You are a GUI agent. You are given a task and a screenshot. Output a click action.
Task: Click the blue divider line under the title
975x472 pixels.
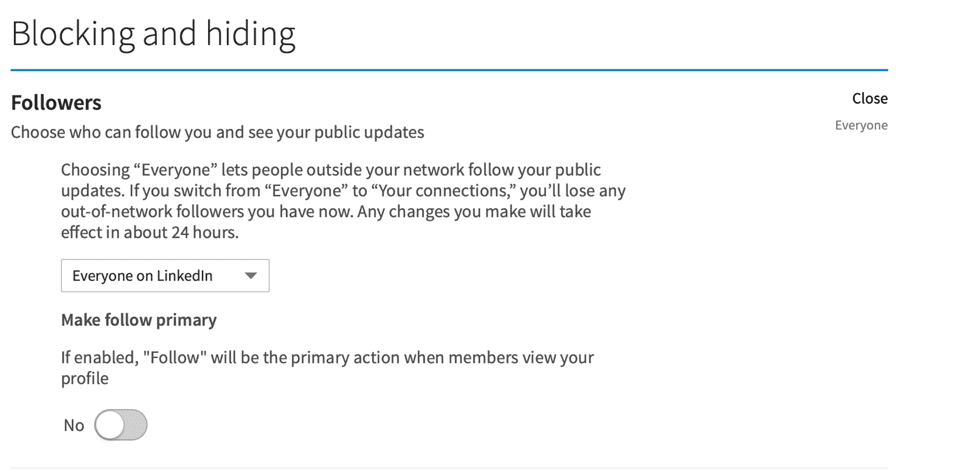pos(449,70)
